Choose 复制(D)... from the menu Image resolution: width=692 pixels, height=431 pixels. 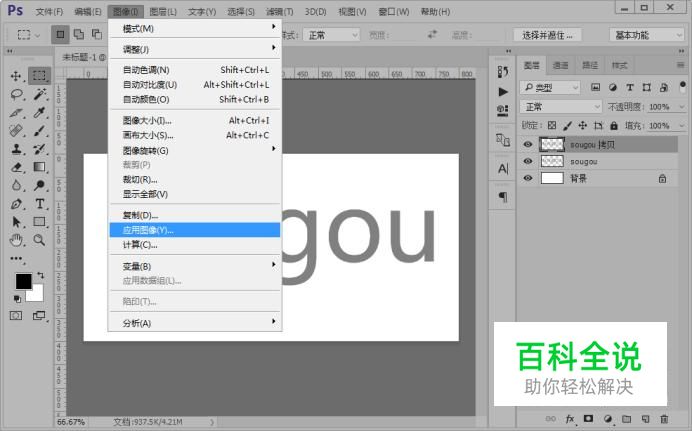click(x=195, y=215)
